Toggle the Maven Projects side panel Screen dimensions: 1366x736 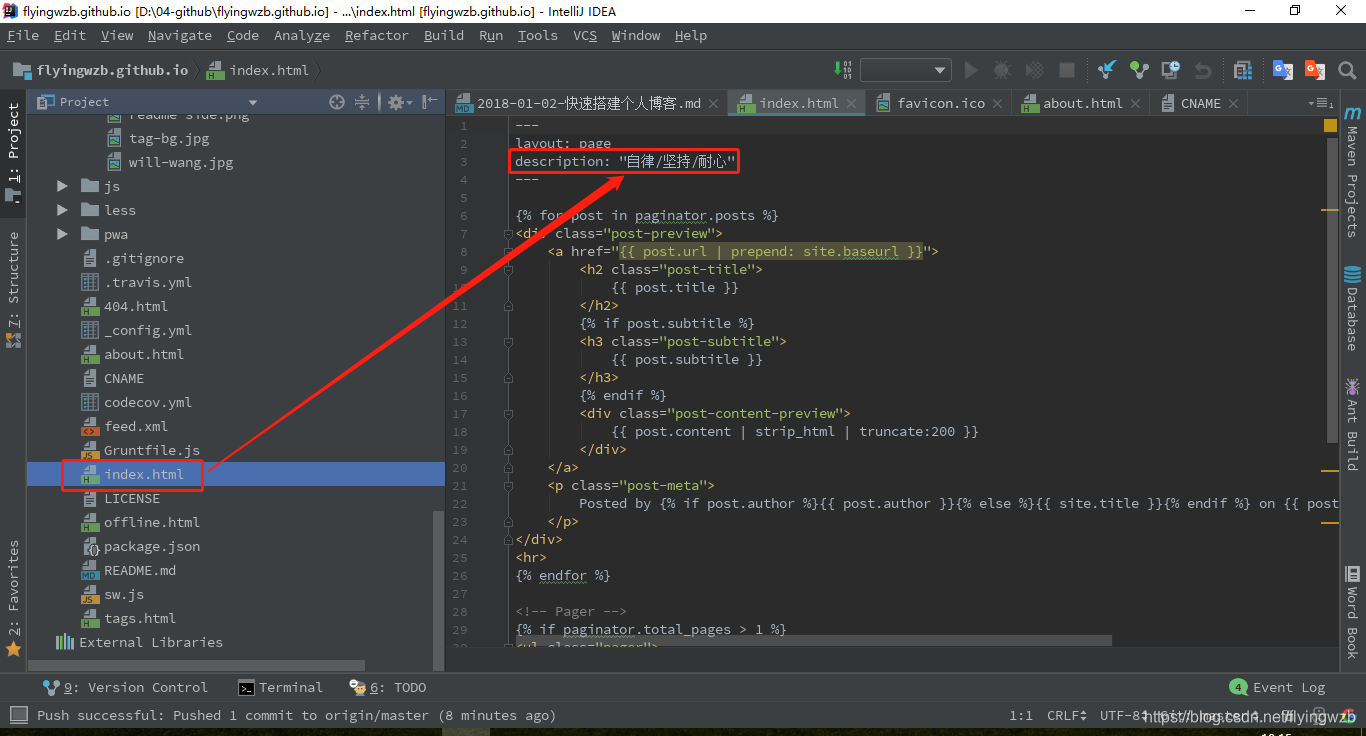pyautogui.click(x=1352, y=169)
